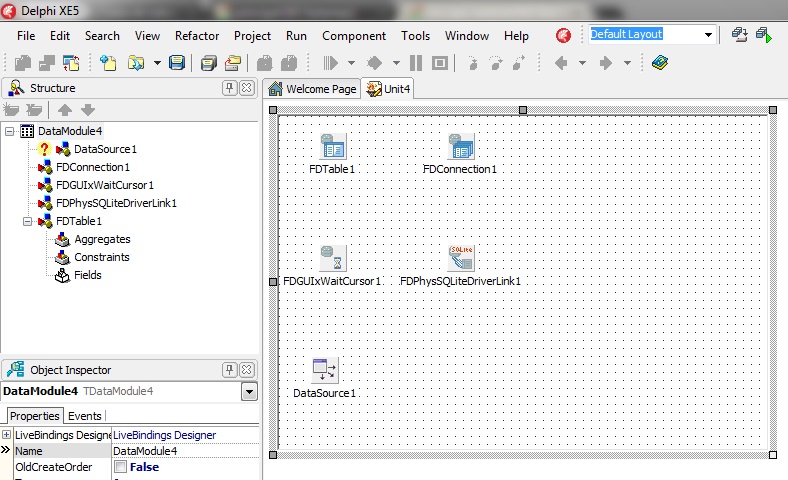Click the Run (play) toolbar button
The image size is (788, 480).
click(x=331, y=63)
